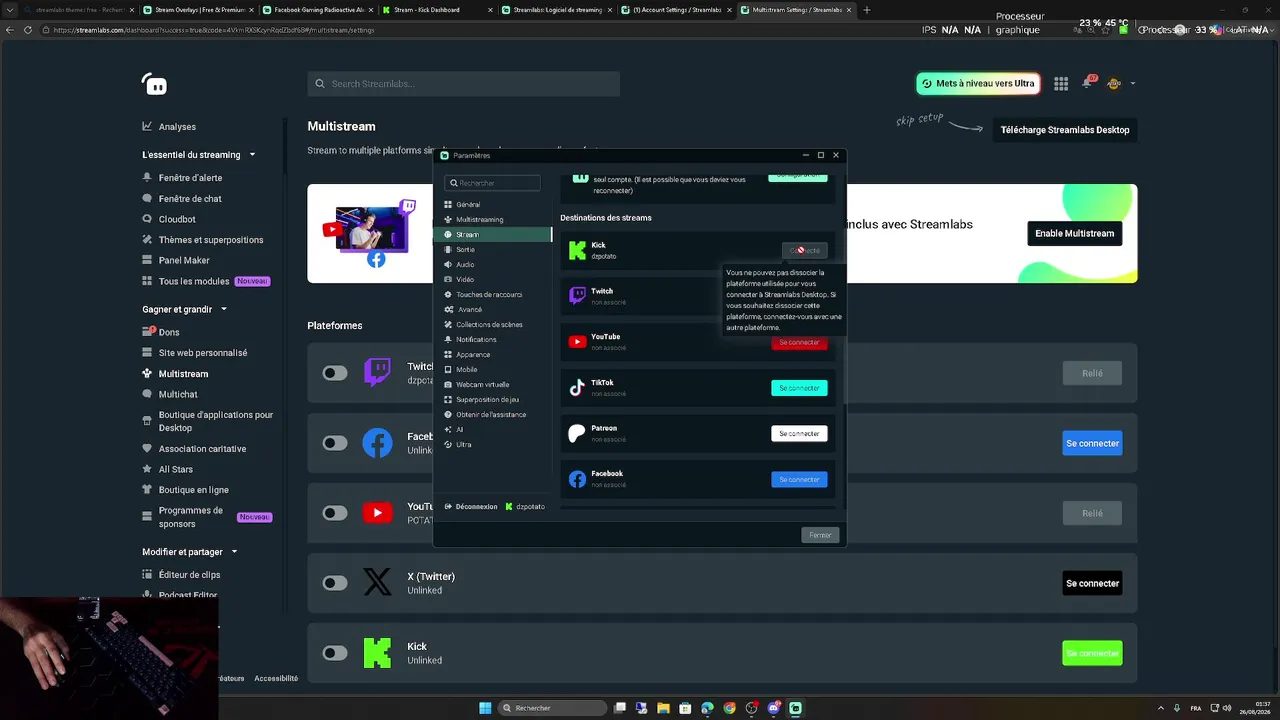Connect Facebook in the Paramètres destinations list

tap(799, 480)
